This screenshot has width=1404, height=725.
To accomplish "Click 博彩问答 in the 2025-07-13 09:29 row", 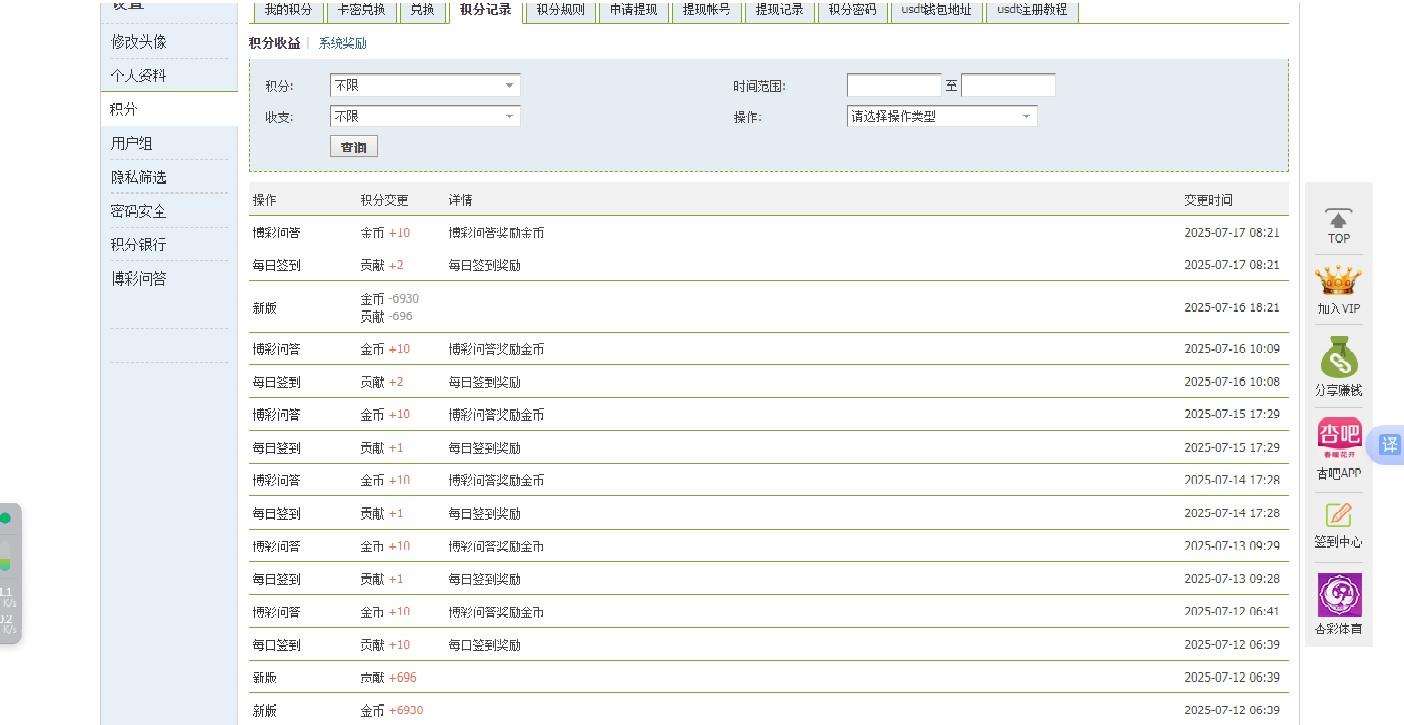I will tap(277, 547).
